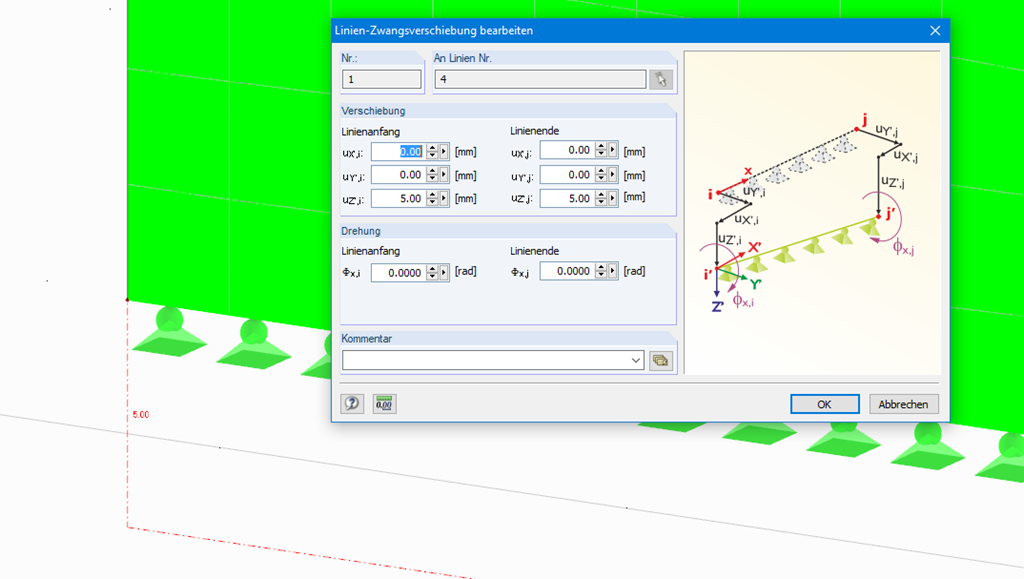Select the Linienanfang uX',i value field
Viewport: 1024px width, 579px height.
[398, 151]
